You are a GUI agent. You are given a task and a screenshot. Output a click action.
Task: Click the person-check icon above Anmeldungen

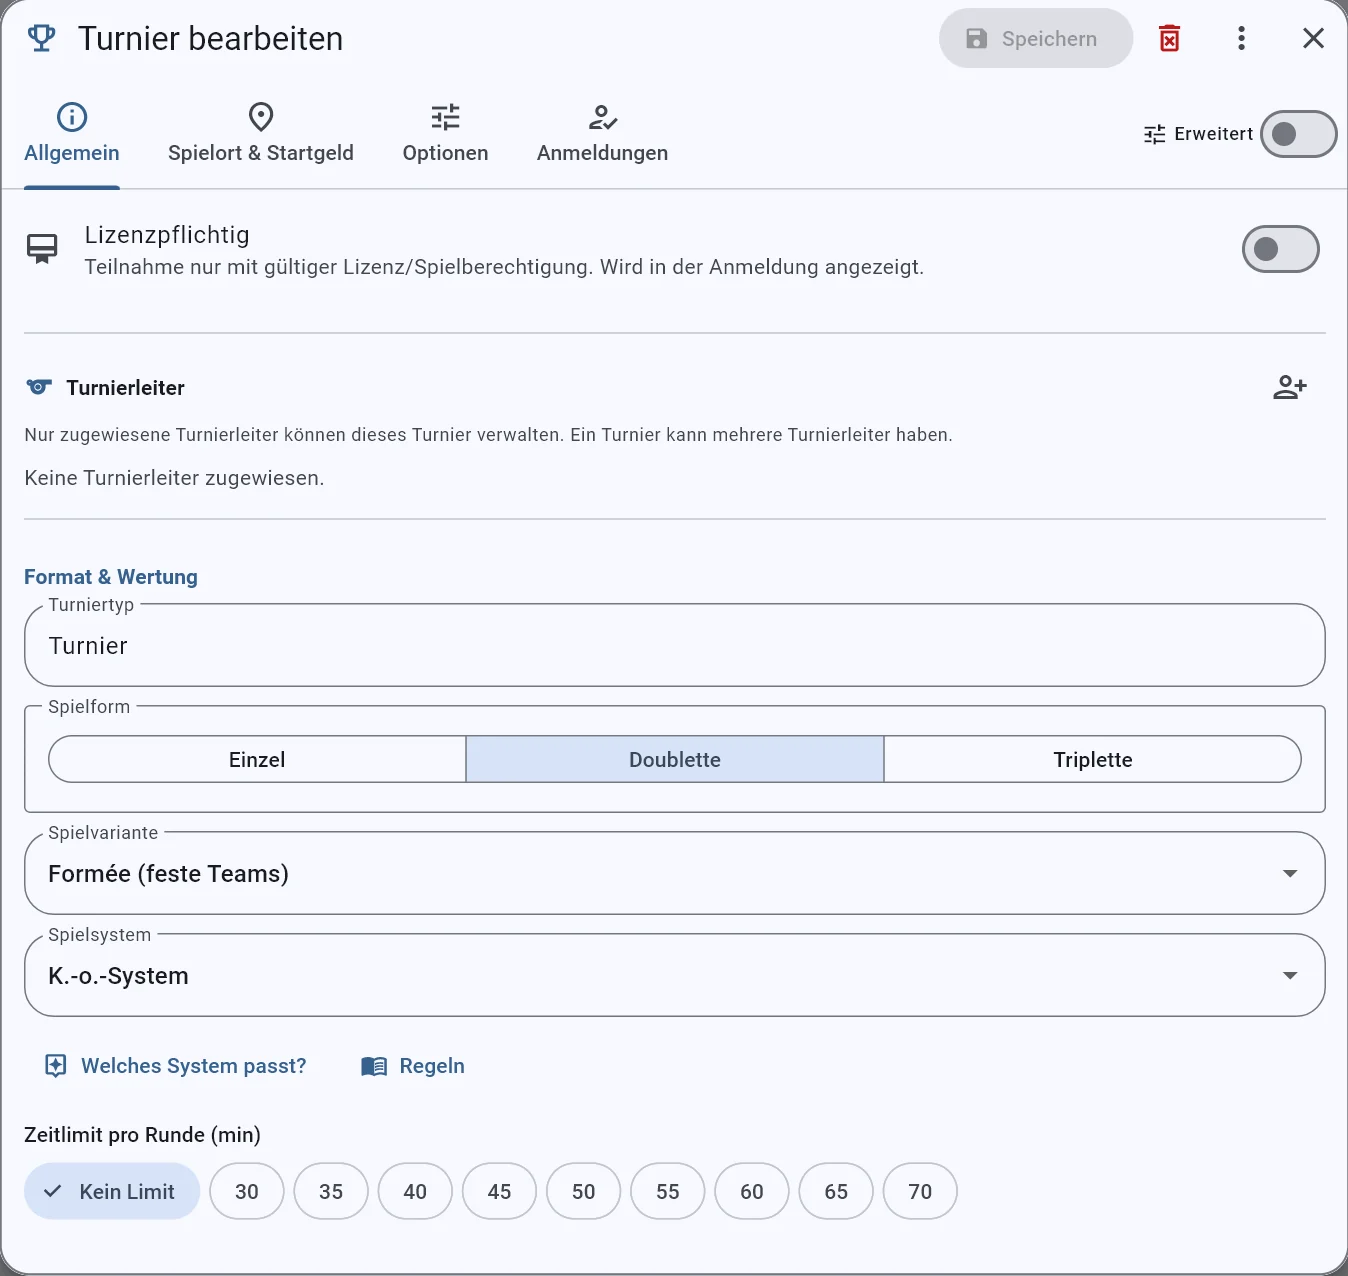point(602,117)
